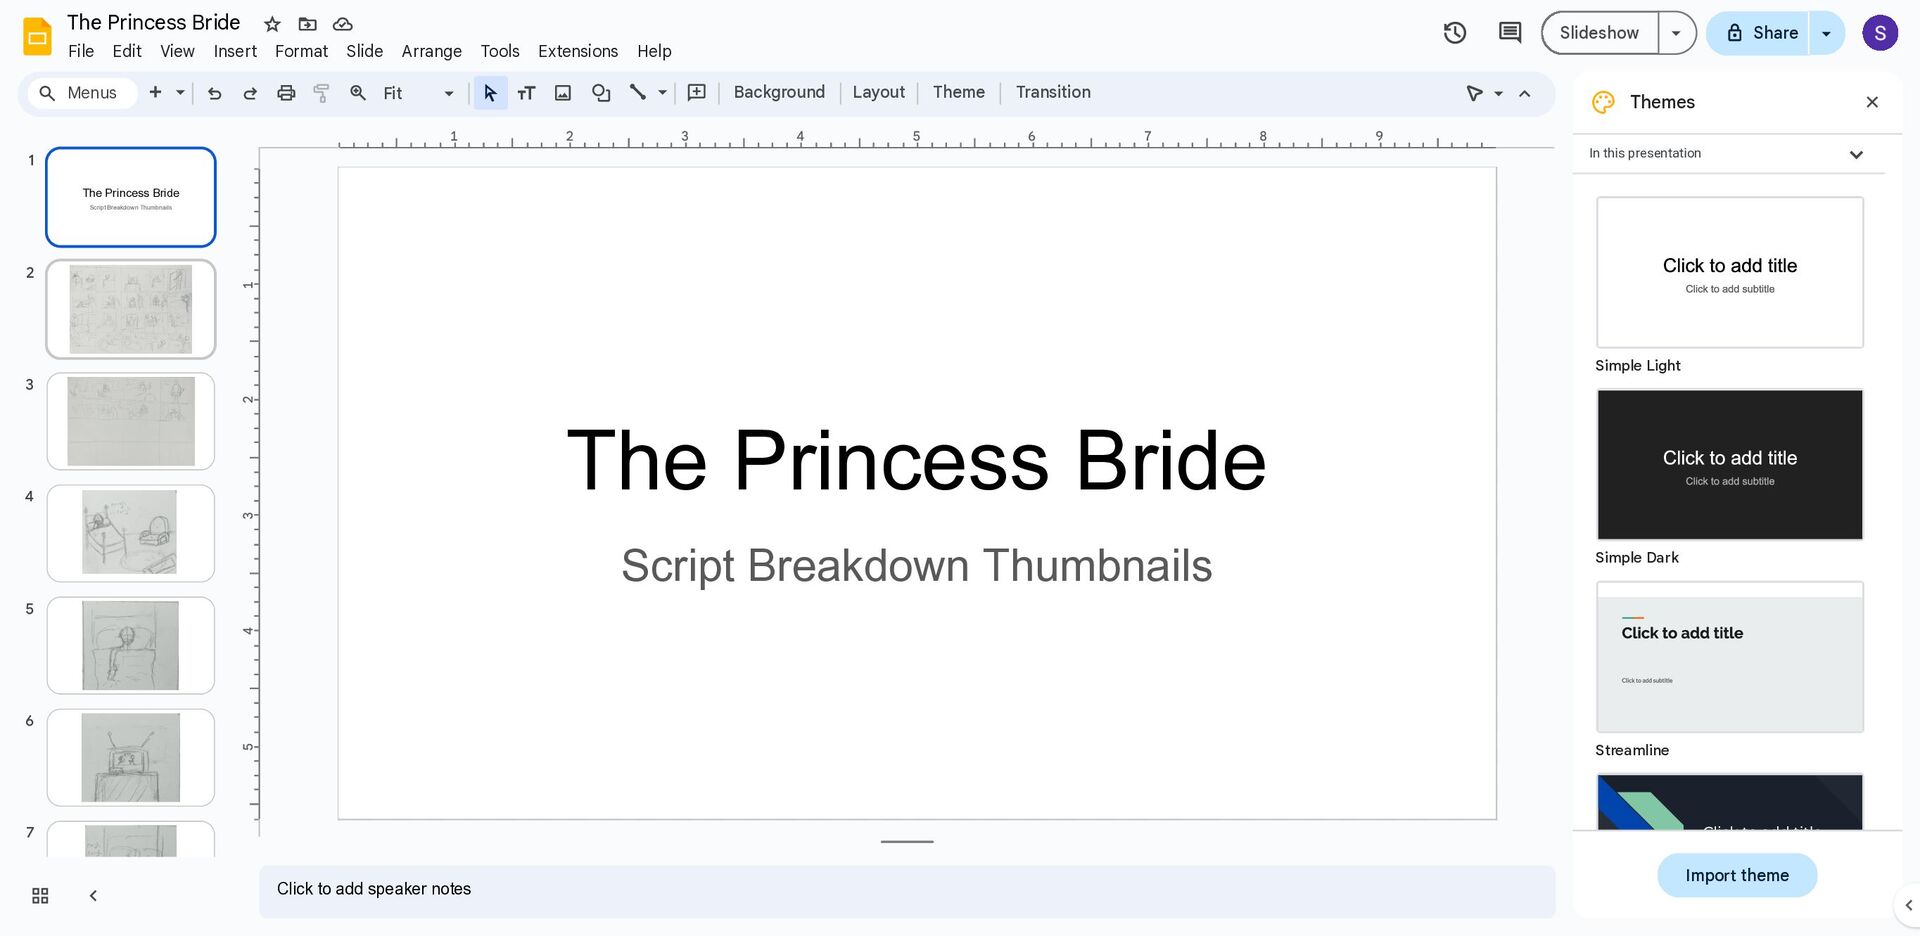Open the Shape tool
The height and width of the screenshot is (936, 1920).
(600, 93)
